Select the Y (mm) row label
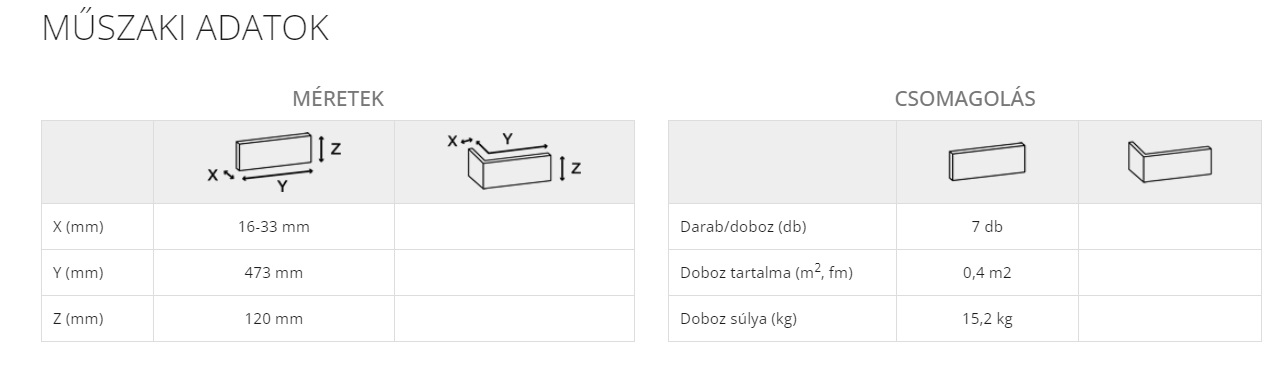The width and height of the screenshot is (1272, 376). [x=78, y=273]
